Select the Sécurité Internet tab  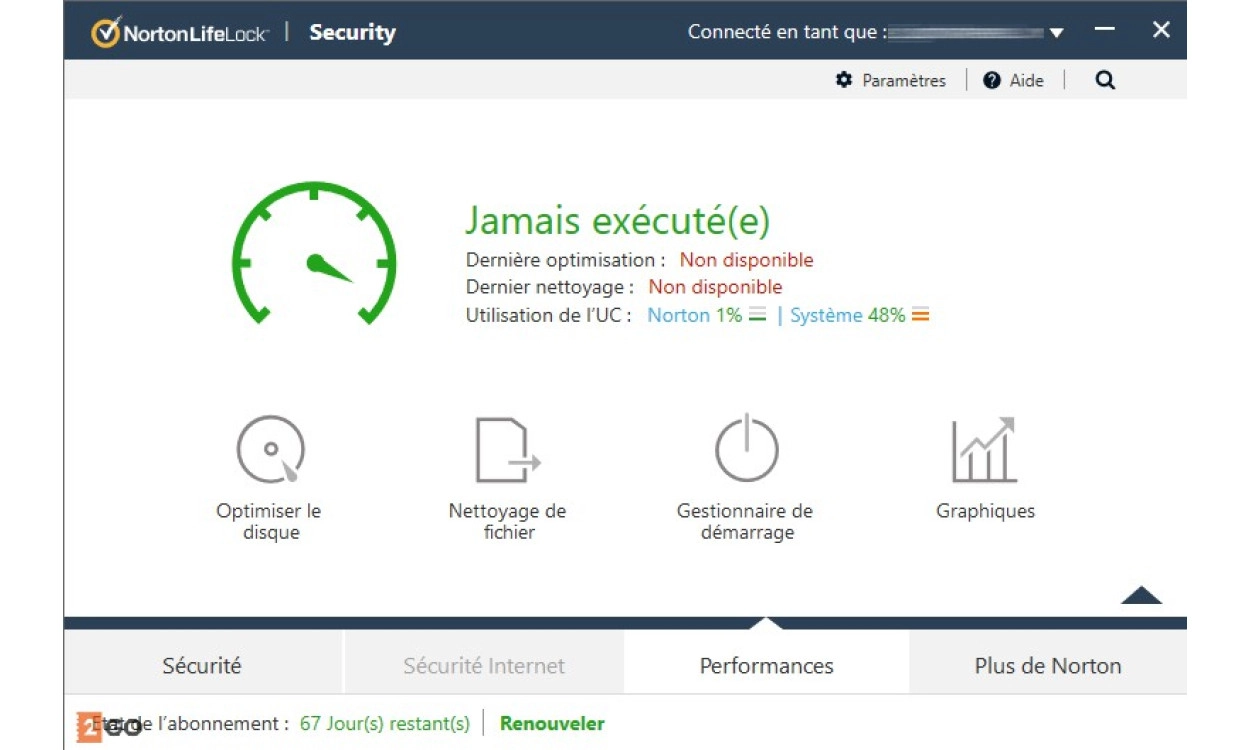coord(484,666)
